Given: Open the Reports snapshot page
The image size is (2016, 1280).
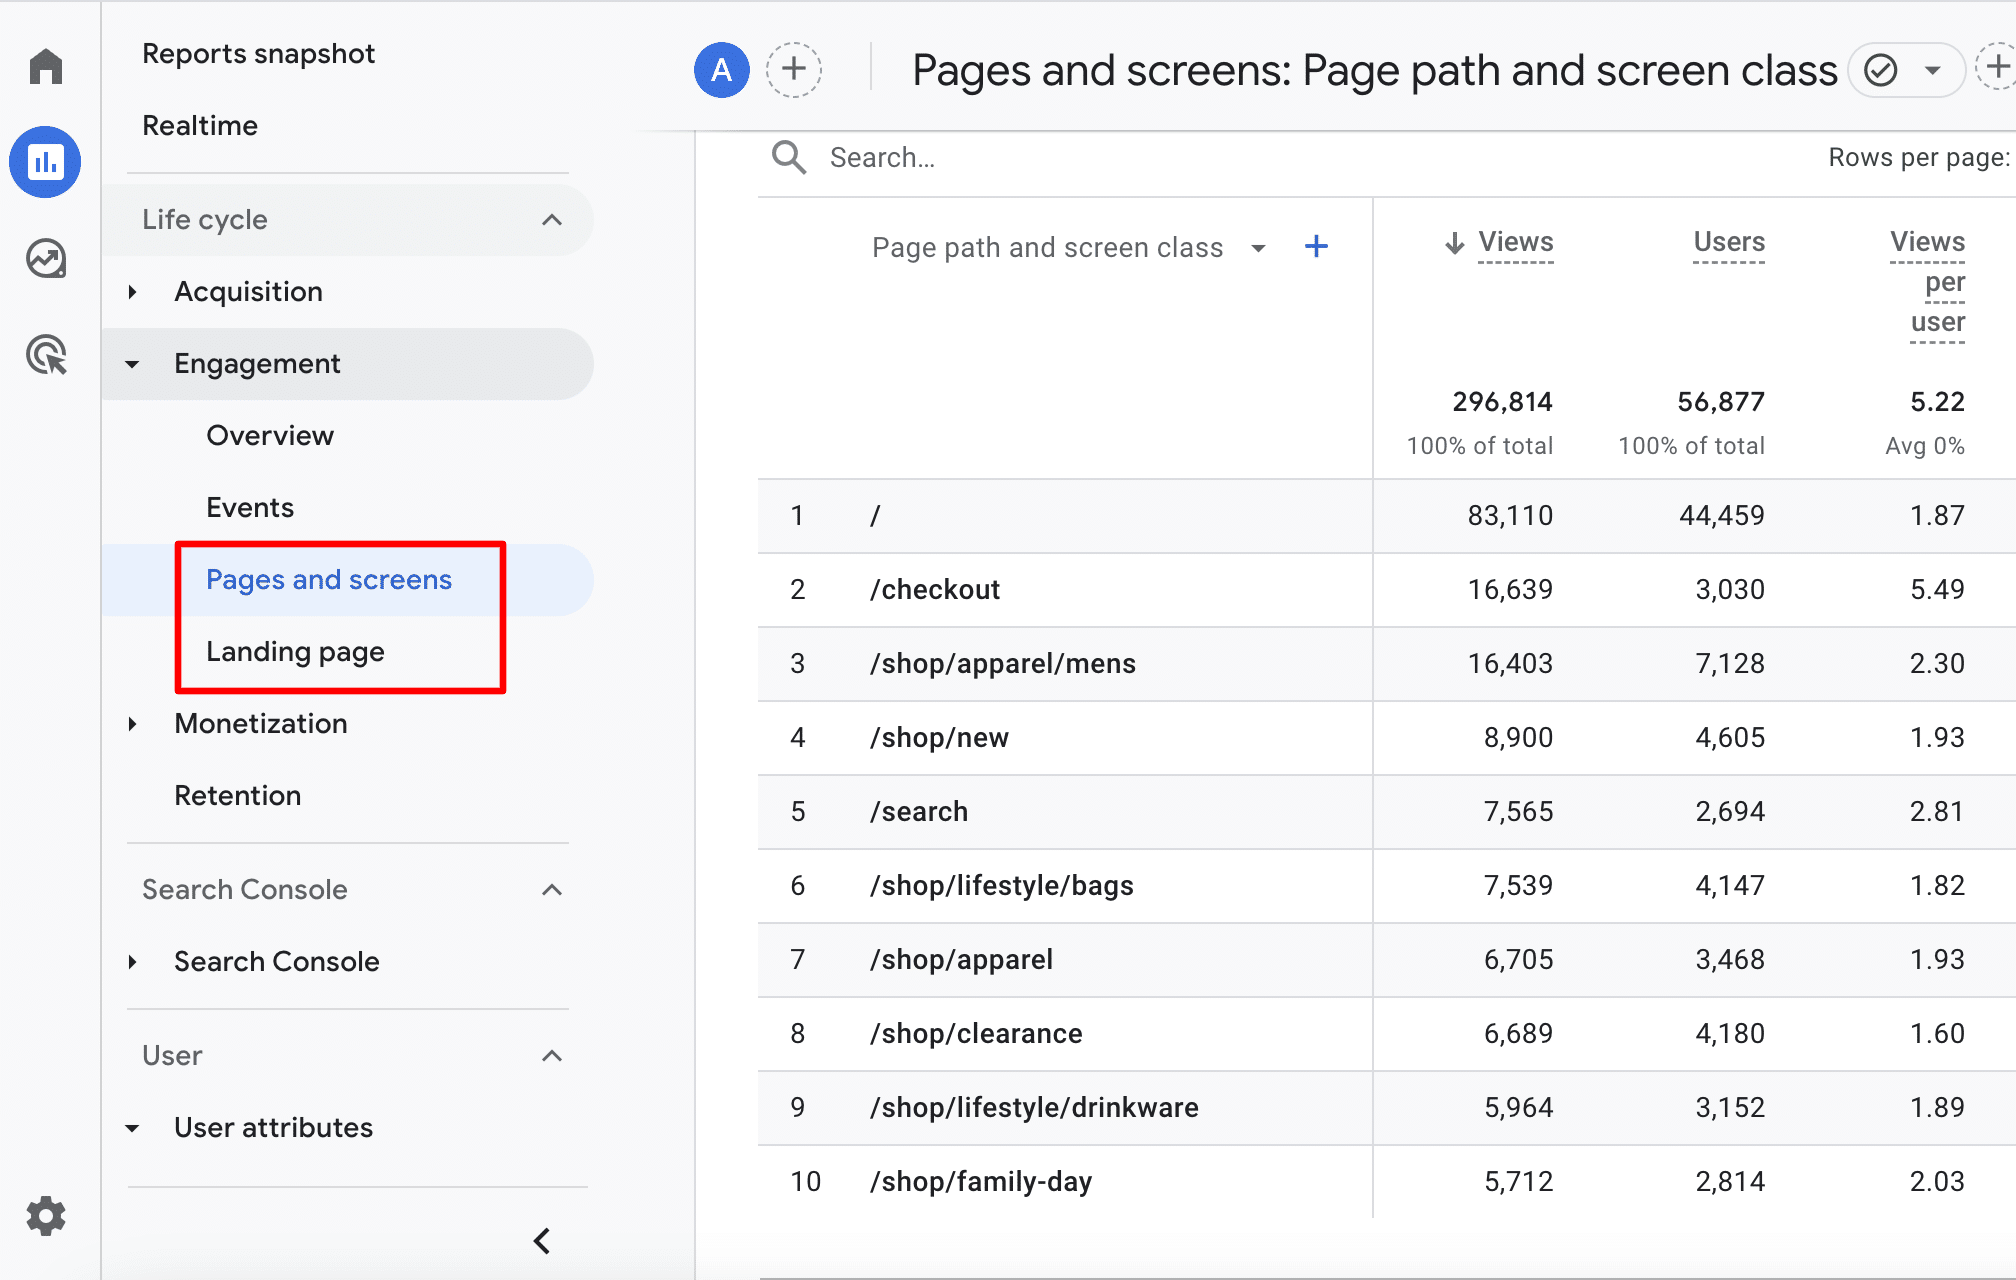Looking at the screenshot, I should pyautogui.click(x=259, y=53).
